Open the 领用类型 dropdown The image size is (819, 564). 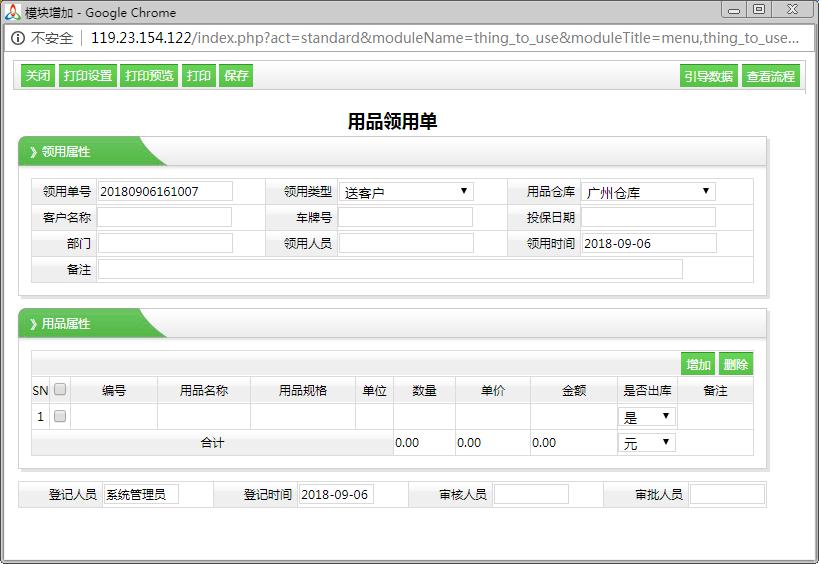click(x=406, y=191)
